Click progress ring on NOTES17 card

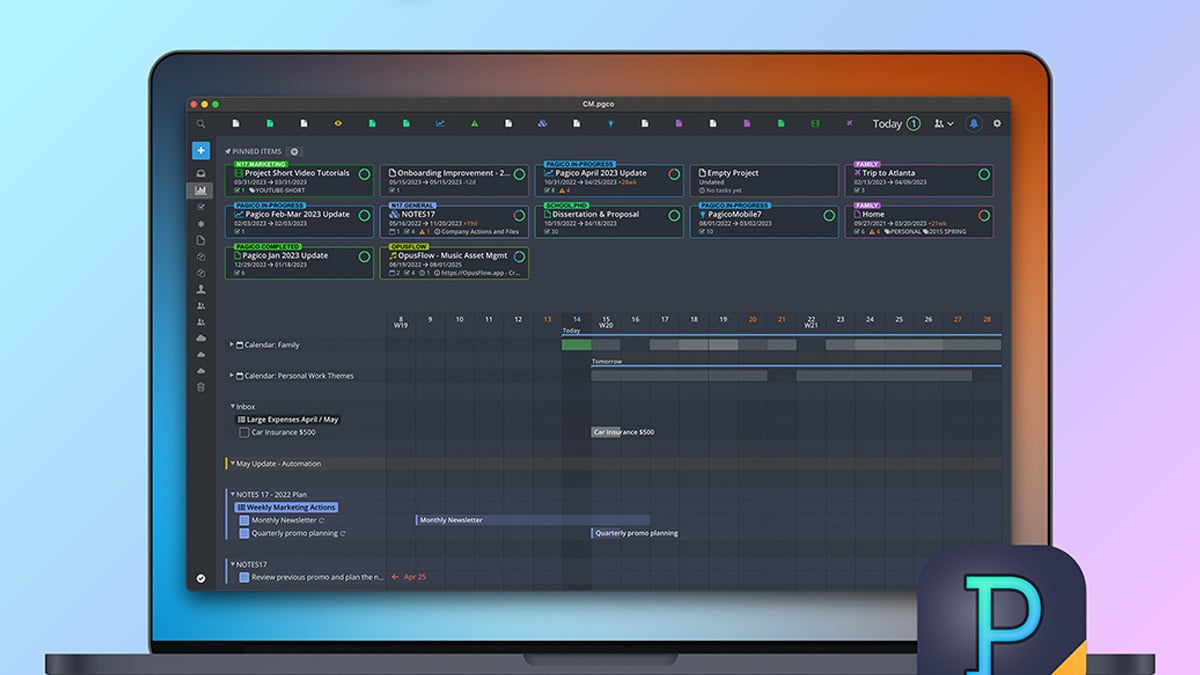[x=519, y=215]
